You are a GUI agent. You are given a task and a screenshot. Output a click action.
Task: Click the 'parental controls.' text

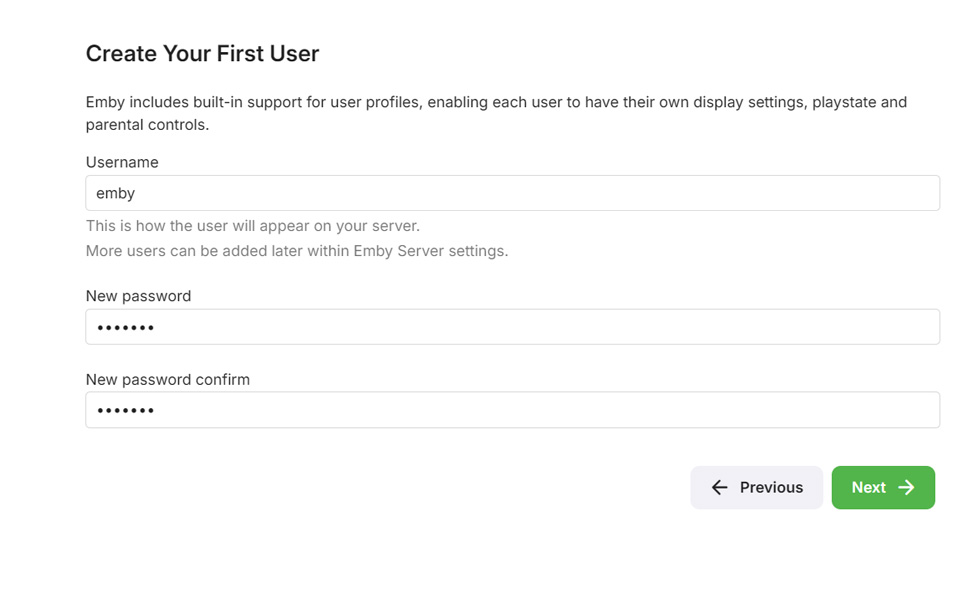[x=147, y=126]
